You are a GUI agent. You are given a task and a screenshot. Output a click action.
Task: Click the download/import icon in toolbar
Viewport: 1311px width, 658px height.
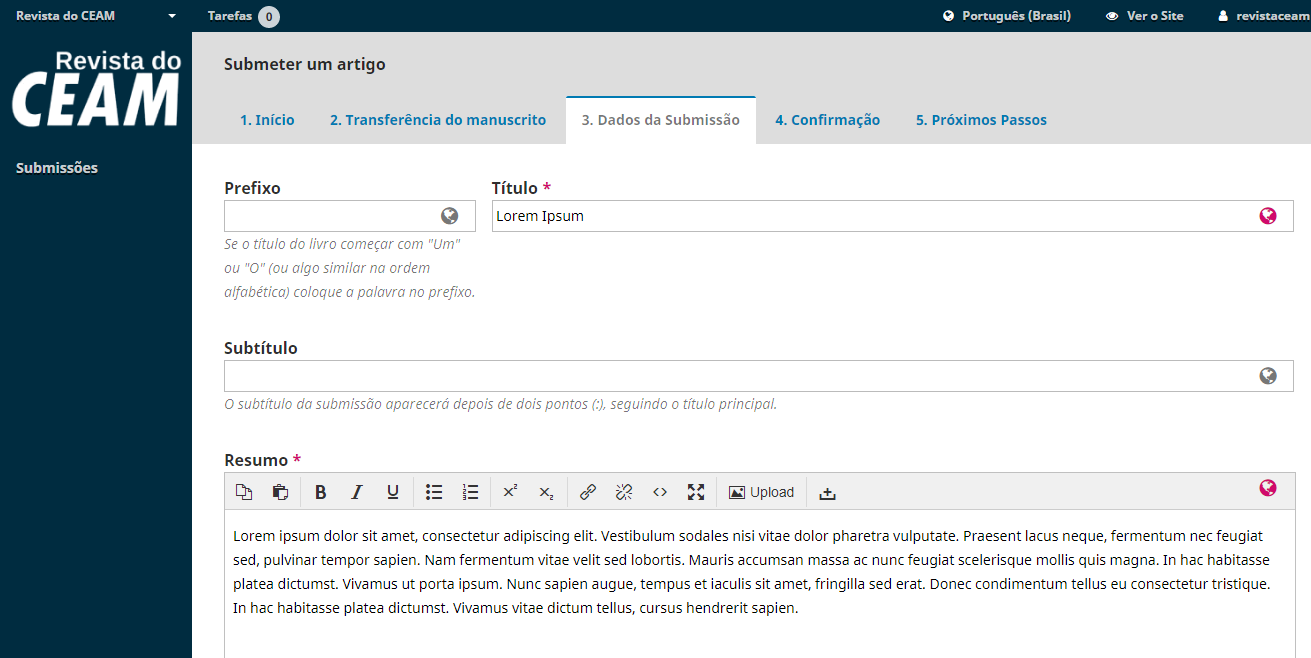point(827,492)
